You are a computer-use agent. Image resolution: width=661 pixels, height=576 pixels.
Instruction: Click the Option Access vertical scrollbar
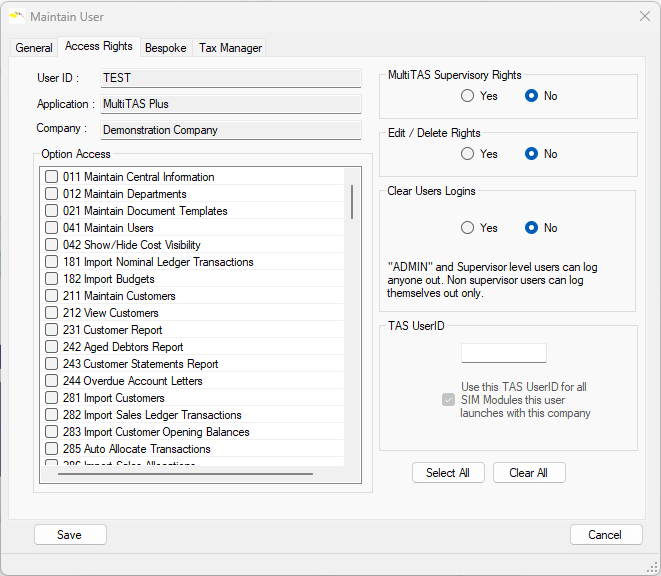(x=351, y=201)
